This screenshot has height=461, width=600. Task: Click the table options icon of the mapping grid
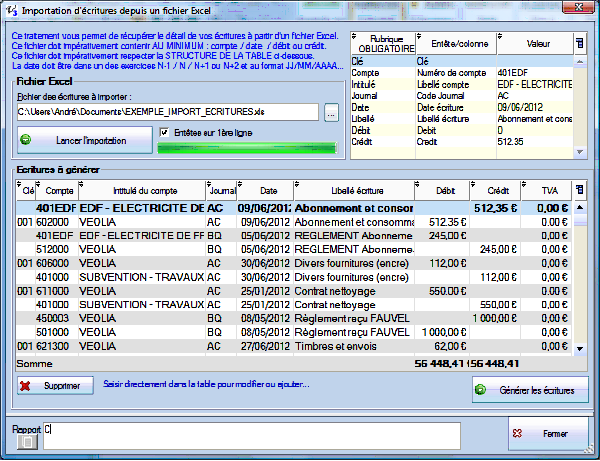581,44
